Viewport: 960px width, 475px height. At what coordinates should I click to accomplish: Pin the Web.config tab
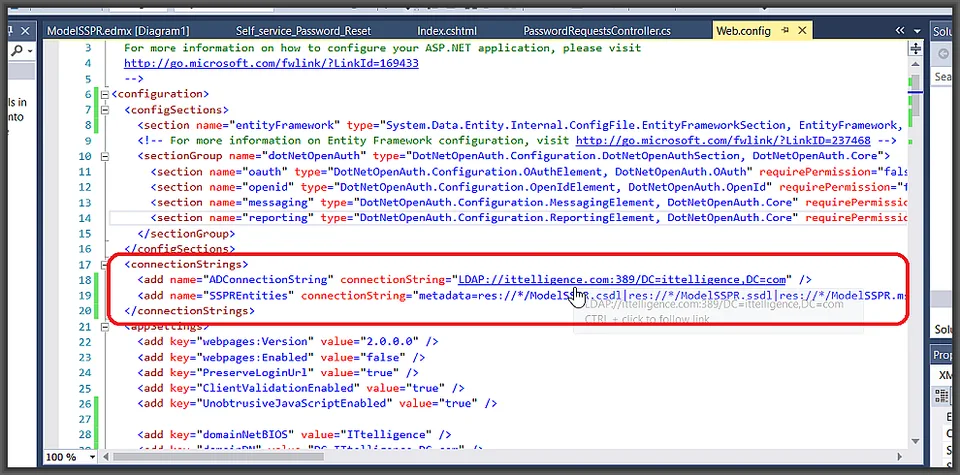(x=786, y=31)
